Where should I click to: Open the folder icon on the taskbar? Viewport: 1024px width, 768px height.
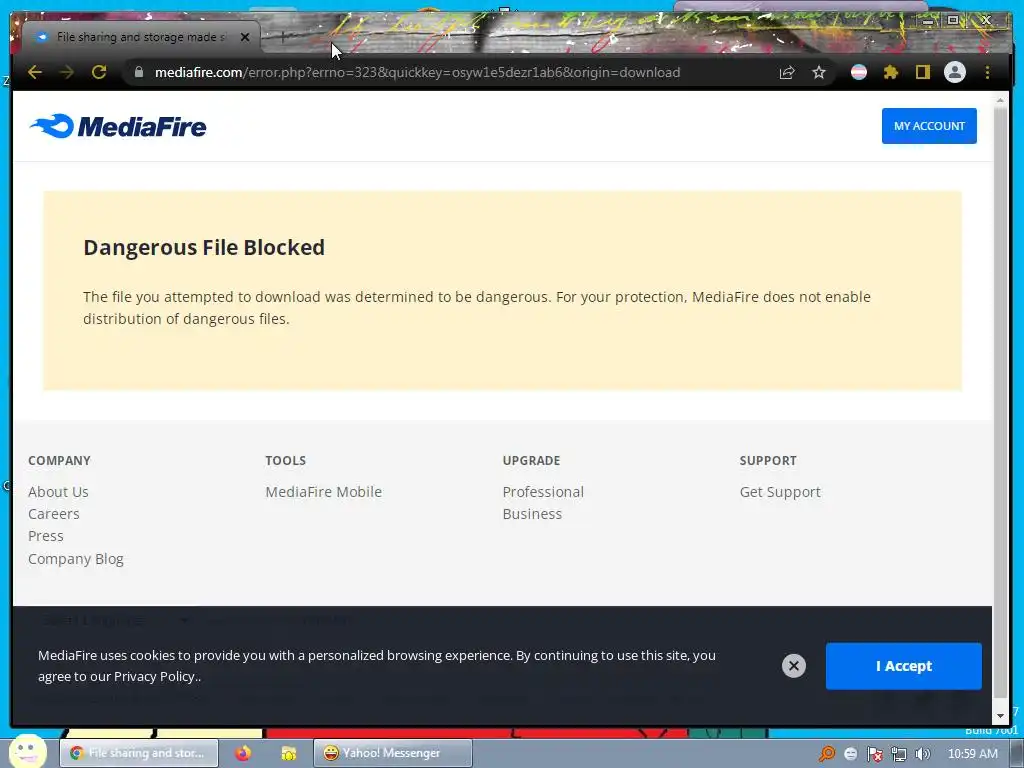(288, 753)
